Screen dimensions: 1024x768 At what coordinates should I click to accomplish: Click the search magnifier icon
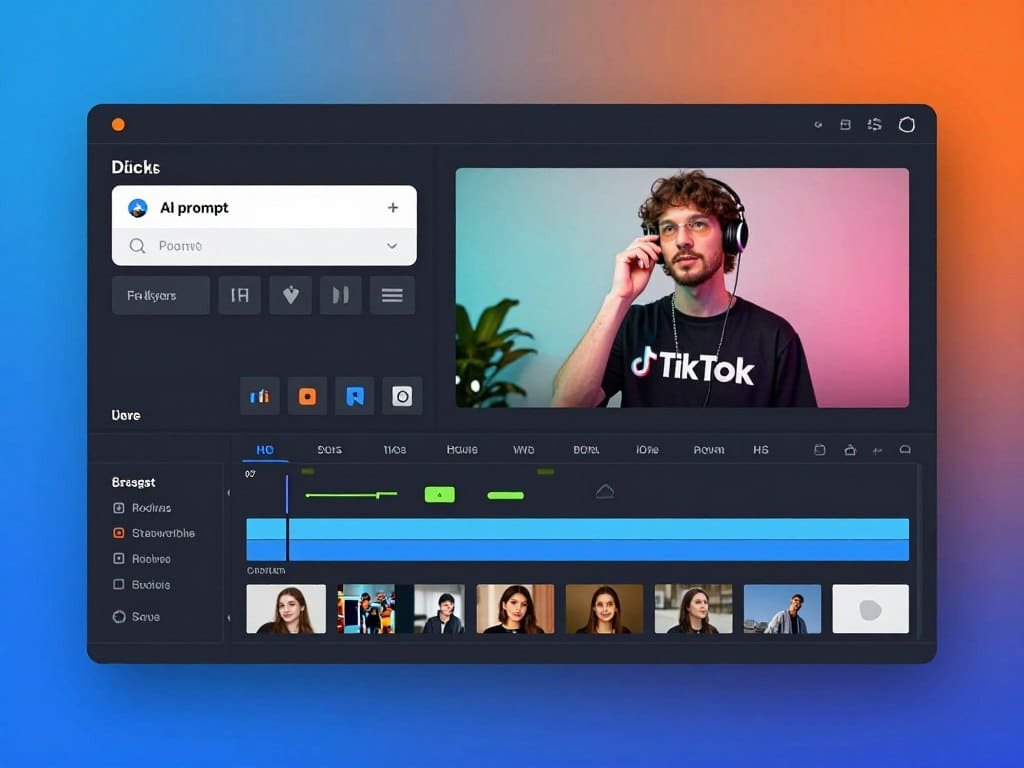click(x=137, y=246)
